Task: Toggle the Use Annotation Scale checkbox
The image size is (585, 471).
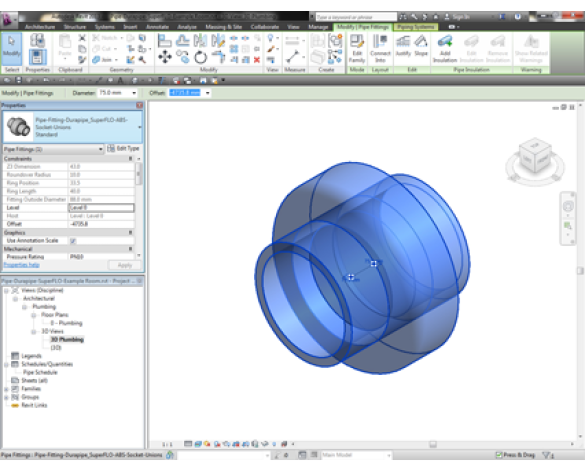Action: [x=73, y=241]
